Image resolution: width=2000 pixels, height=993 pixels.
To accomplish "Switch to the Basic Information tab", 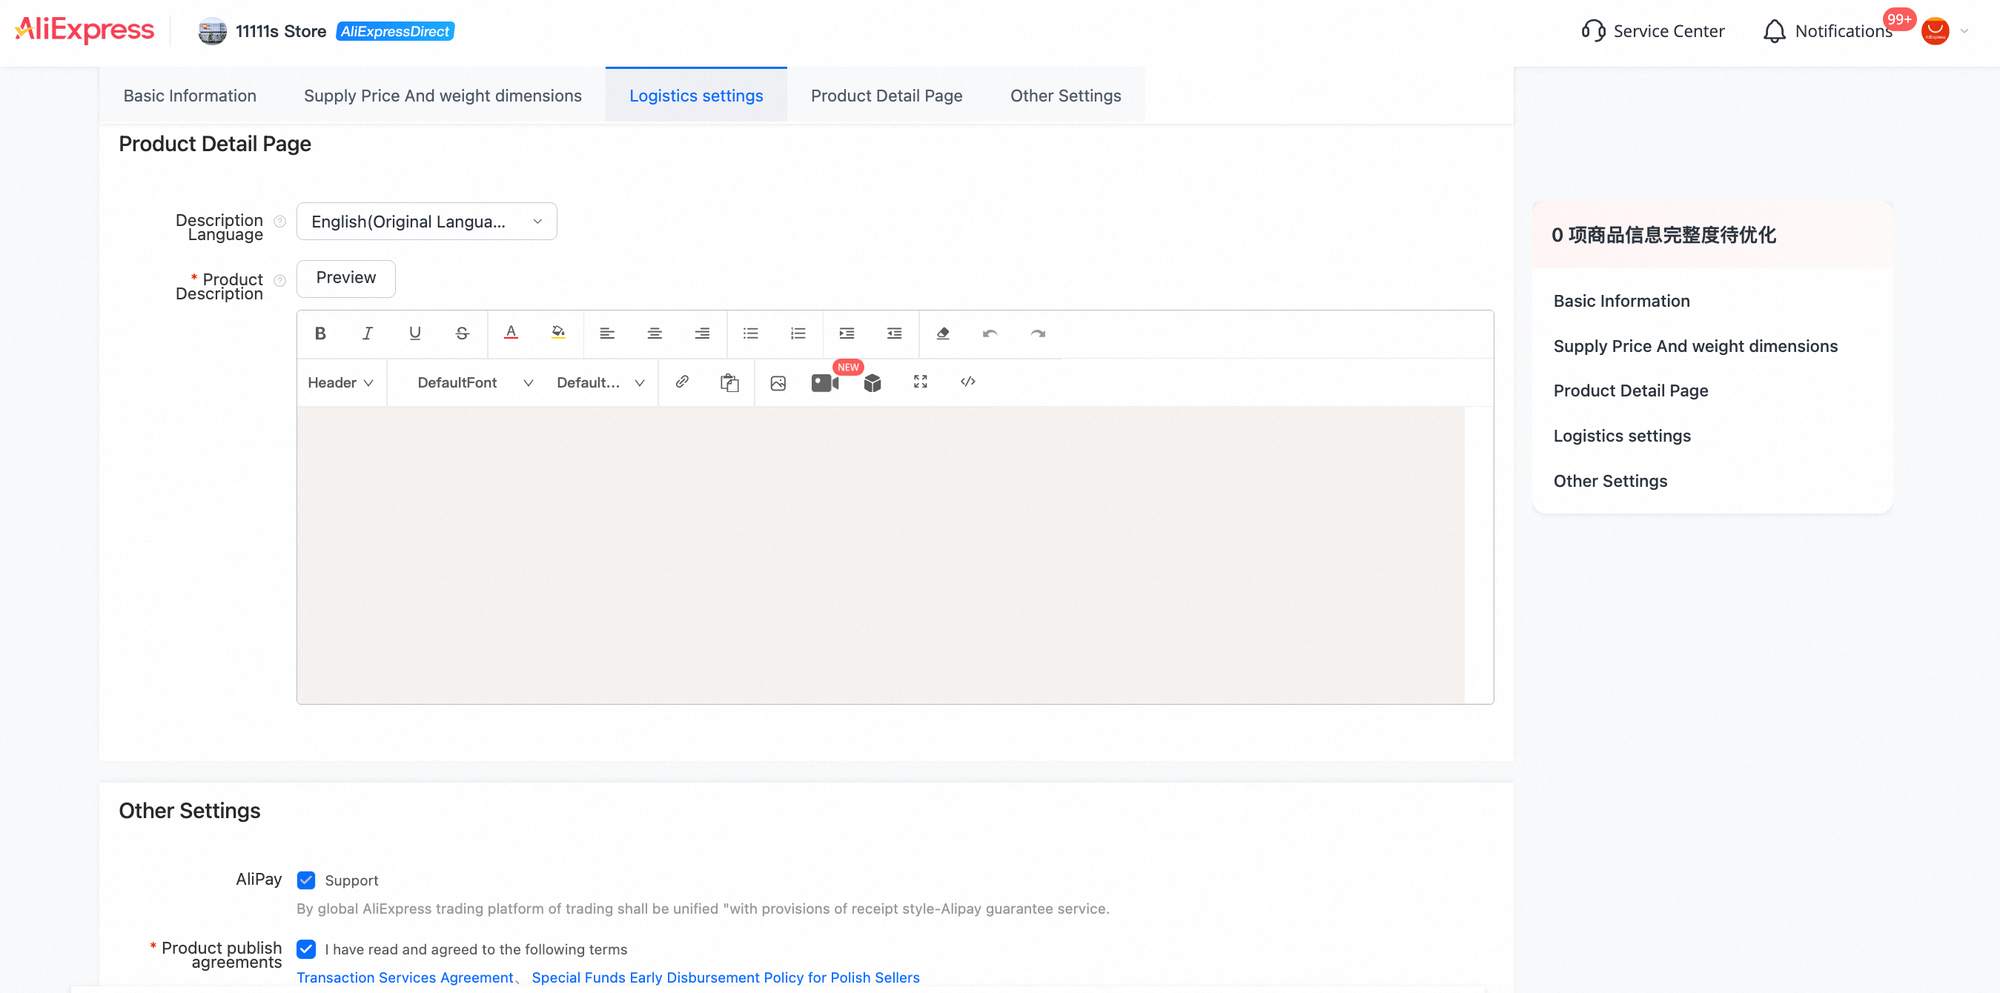I will [190, 96].
